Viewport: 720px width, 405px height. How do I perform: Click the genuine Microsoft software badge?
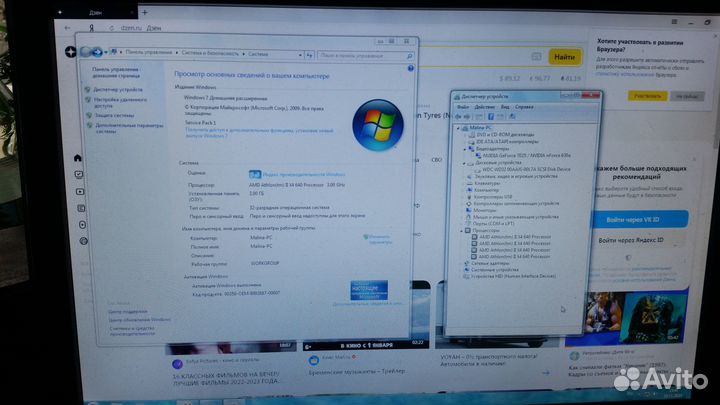369,290
